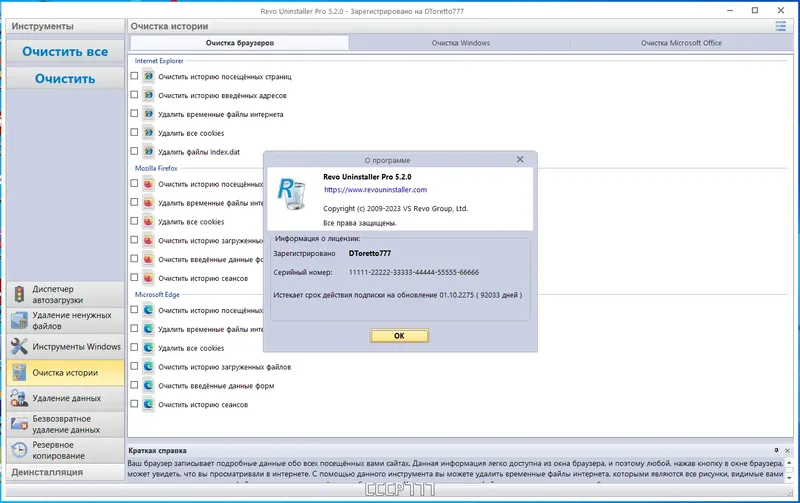
Task: Close the Краткая справка help panel
Action: point(787,450)
